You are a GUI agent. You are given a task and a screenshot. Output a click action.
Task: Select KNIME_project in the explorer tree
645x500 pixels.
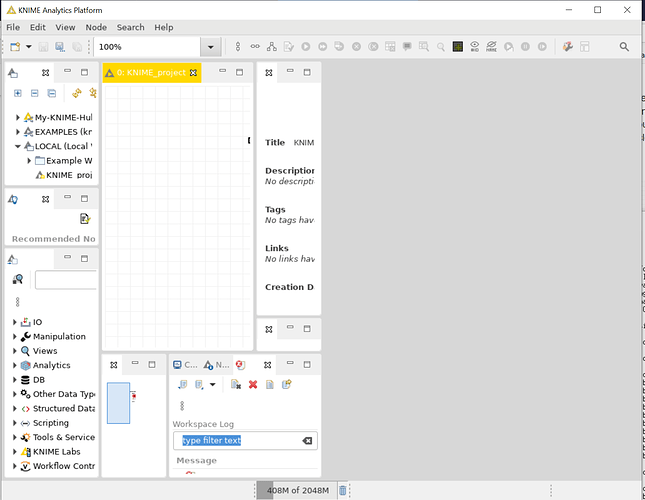point(64,175)
